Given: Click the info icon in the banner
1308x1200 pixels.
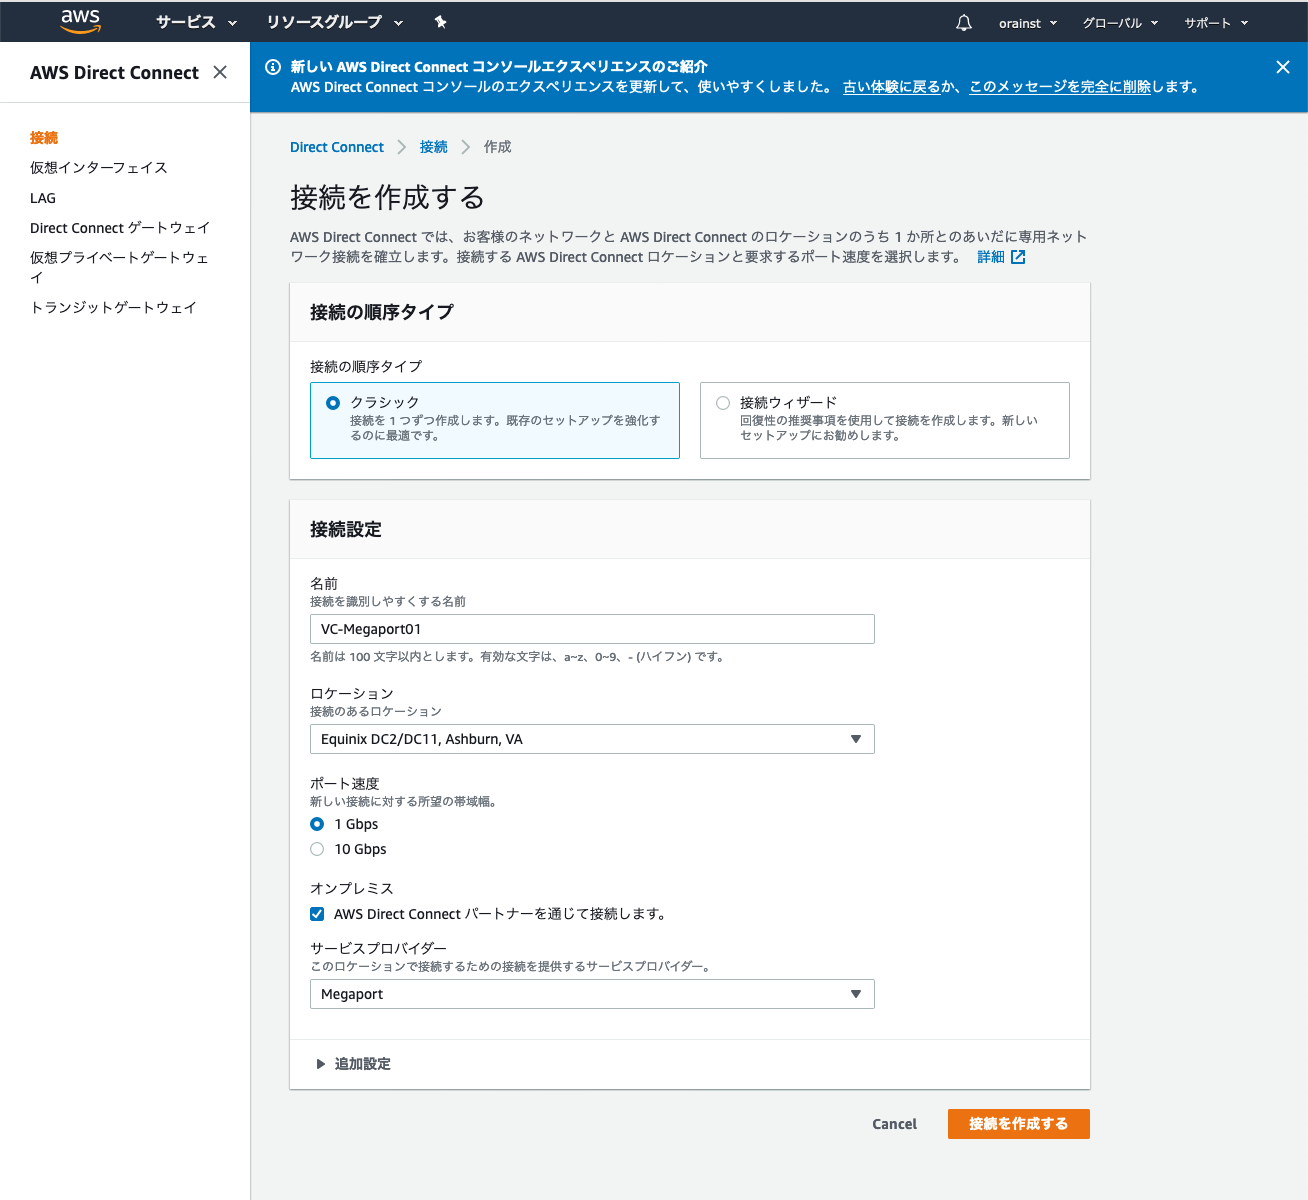Looking at the screenshot, I should (x=272, y=67).
